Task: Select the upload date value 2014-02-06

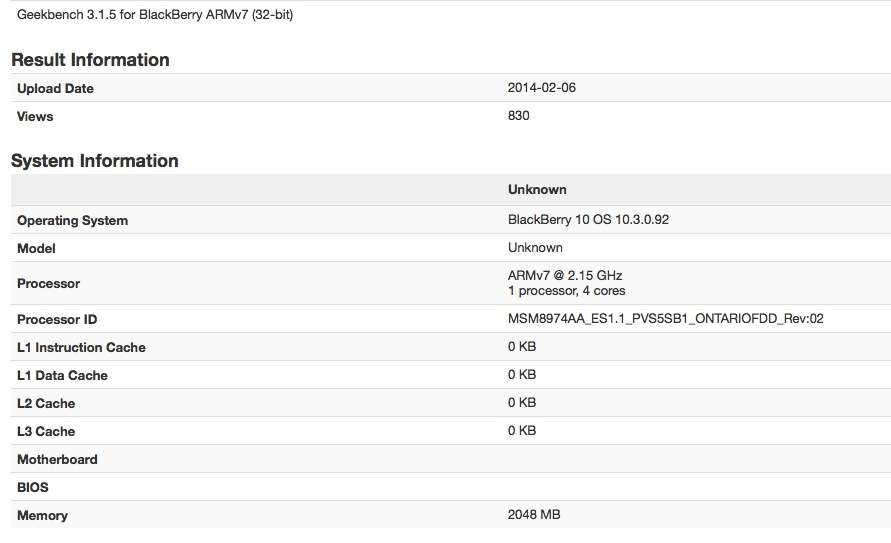Action: [x=542, y=87]
